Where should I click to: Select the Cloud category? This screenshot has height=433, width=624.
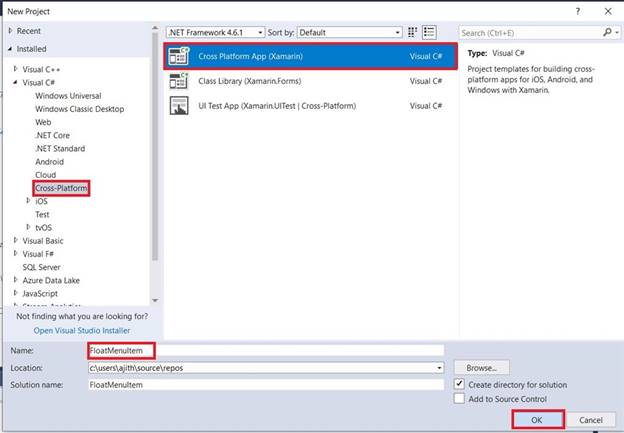[45, 175]
